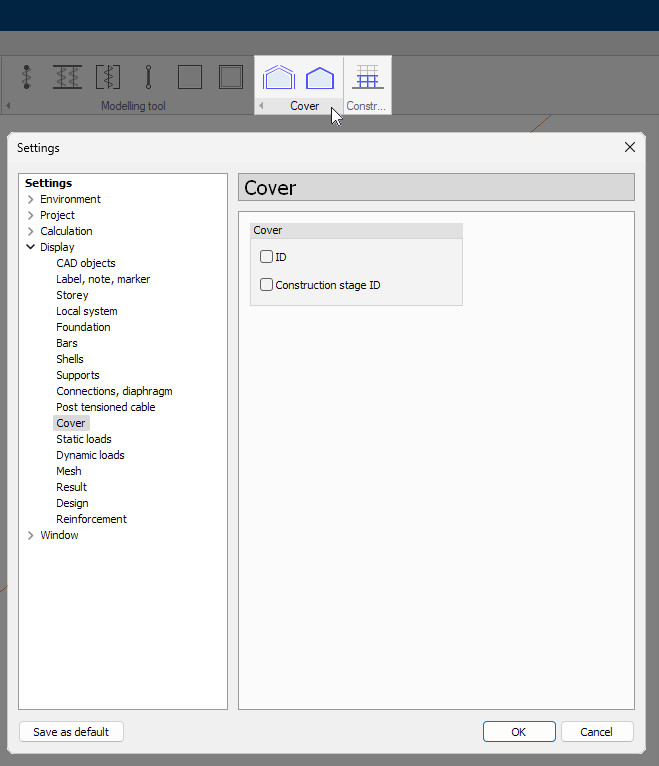
Task: Select the vertical bar with end nodes icon
Action: tap(149, 77)
